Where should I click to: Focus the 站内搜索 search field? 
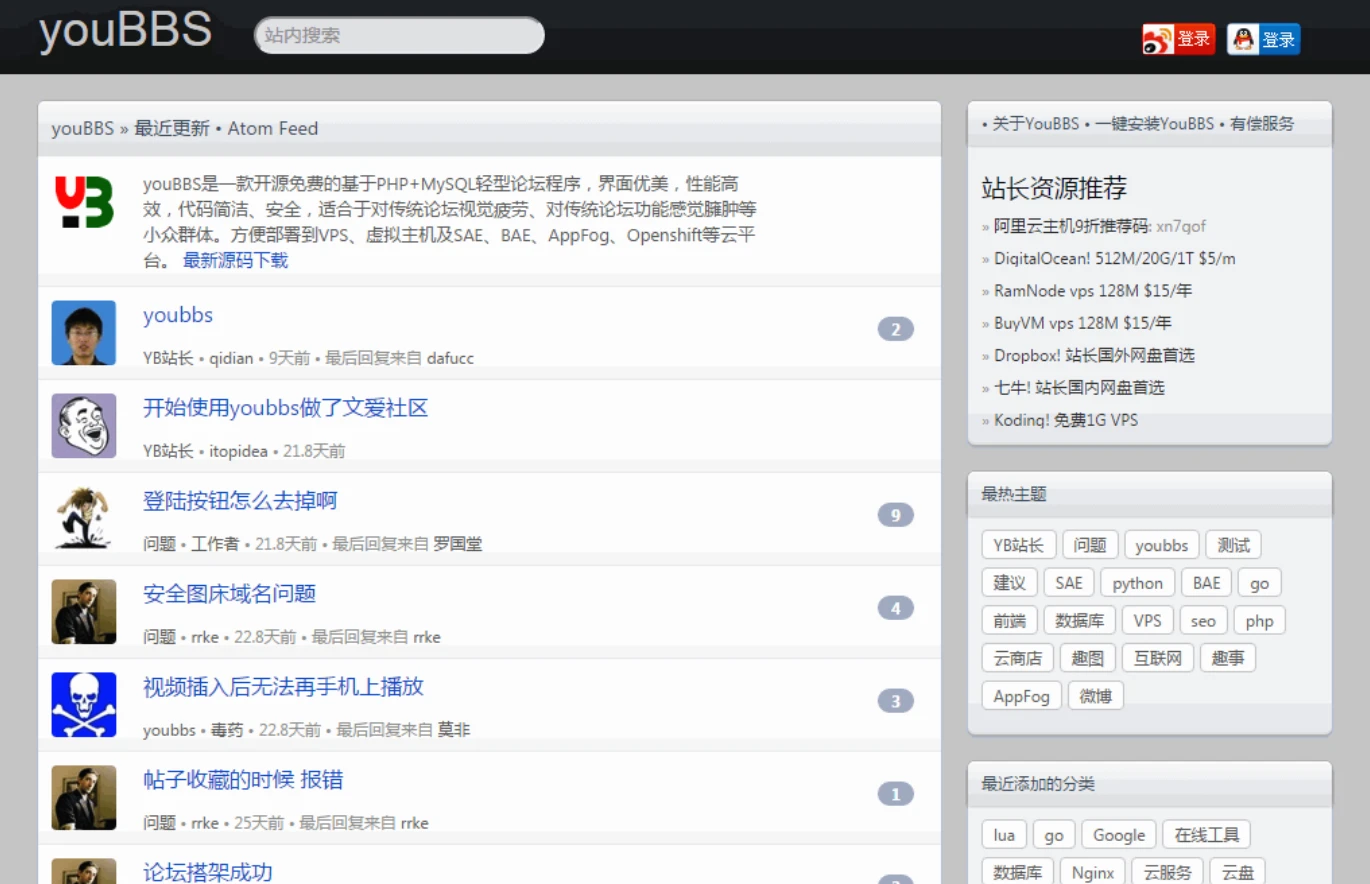pos(399,35)
